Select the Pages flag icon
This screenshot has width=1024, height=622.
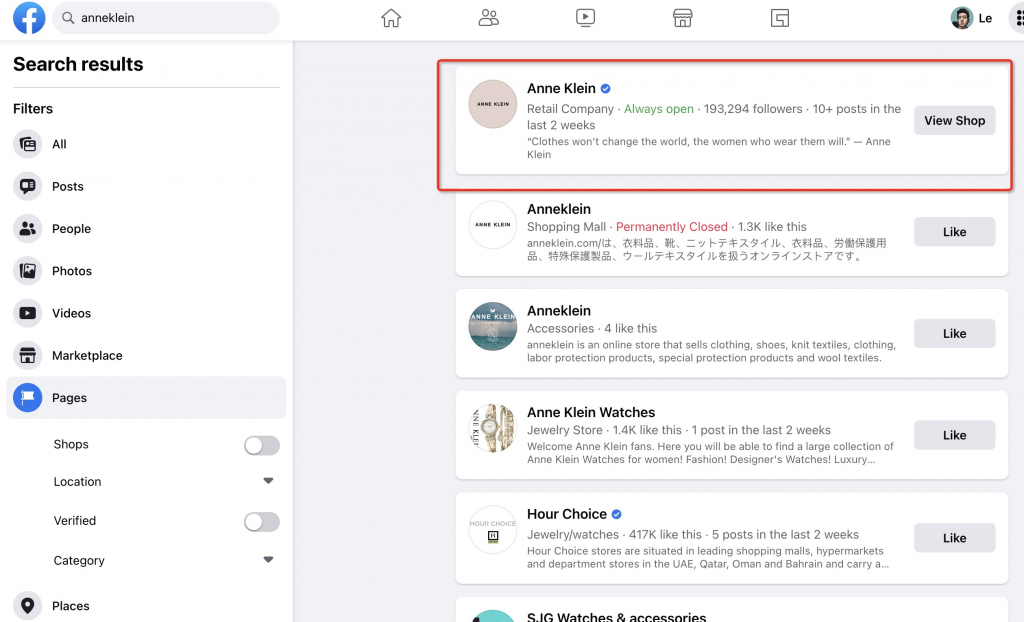coord(27,397)
